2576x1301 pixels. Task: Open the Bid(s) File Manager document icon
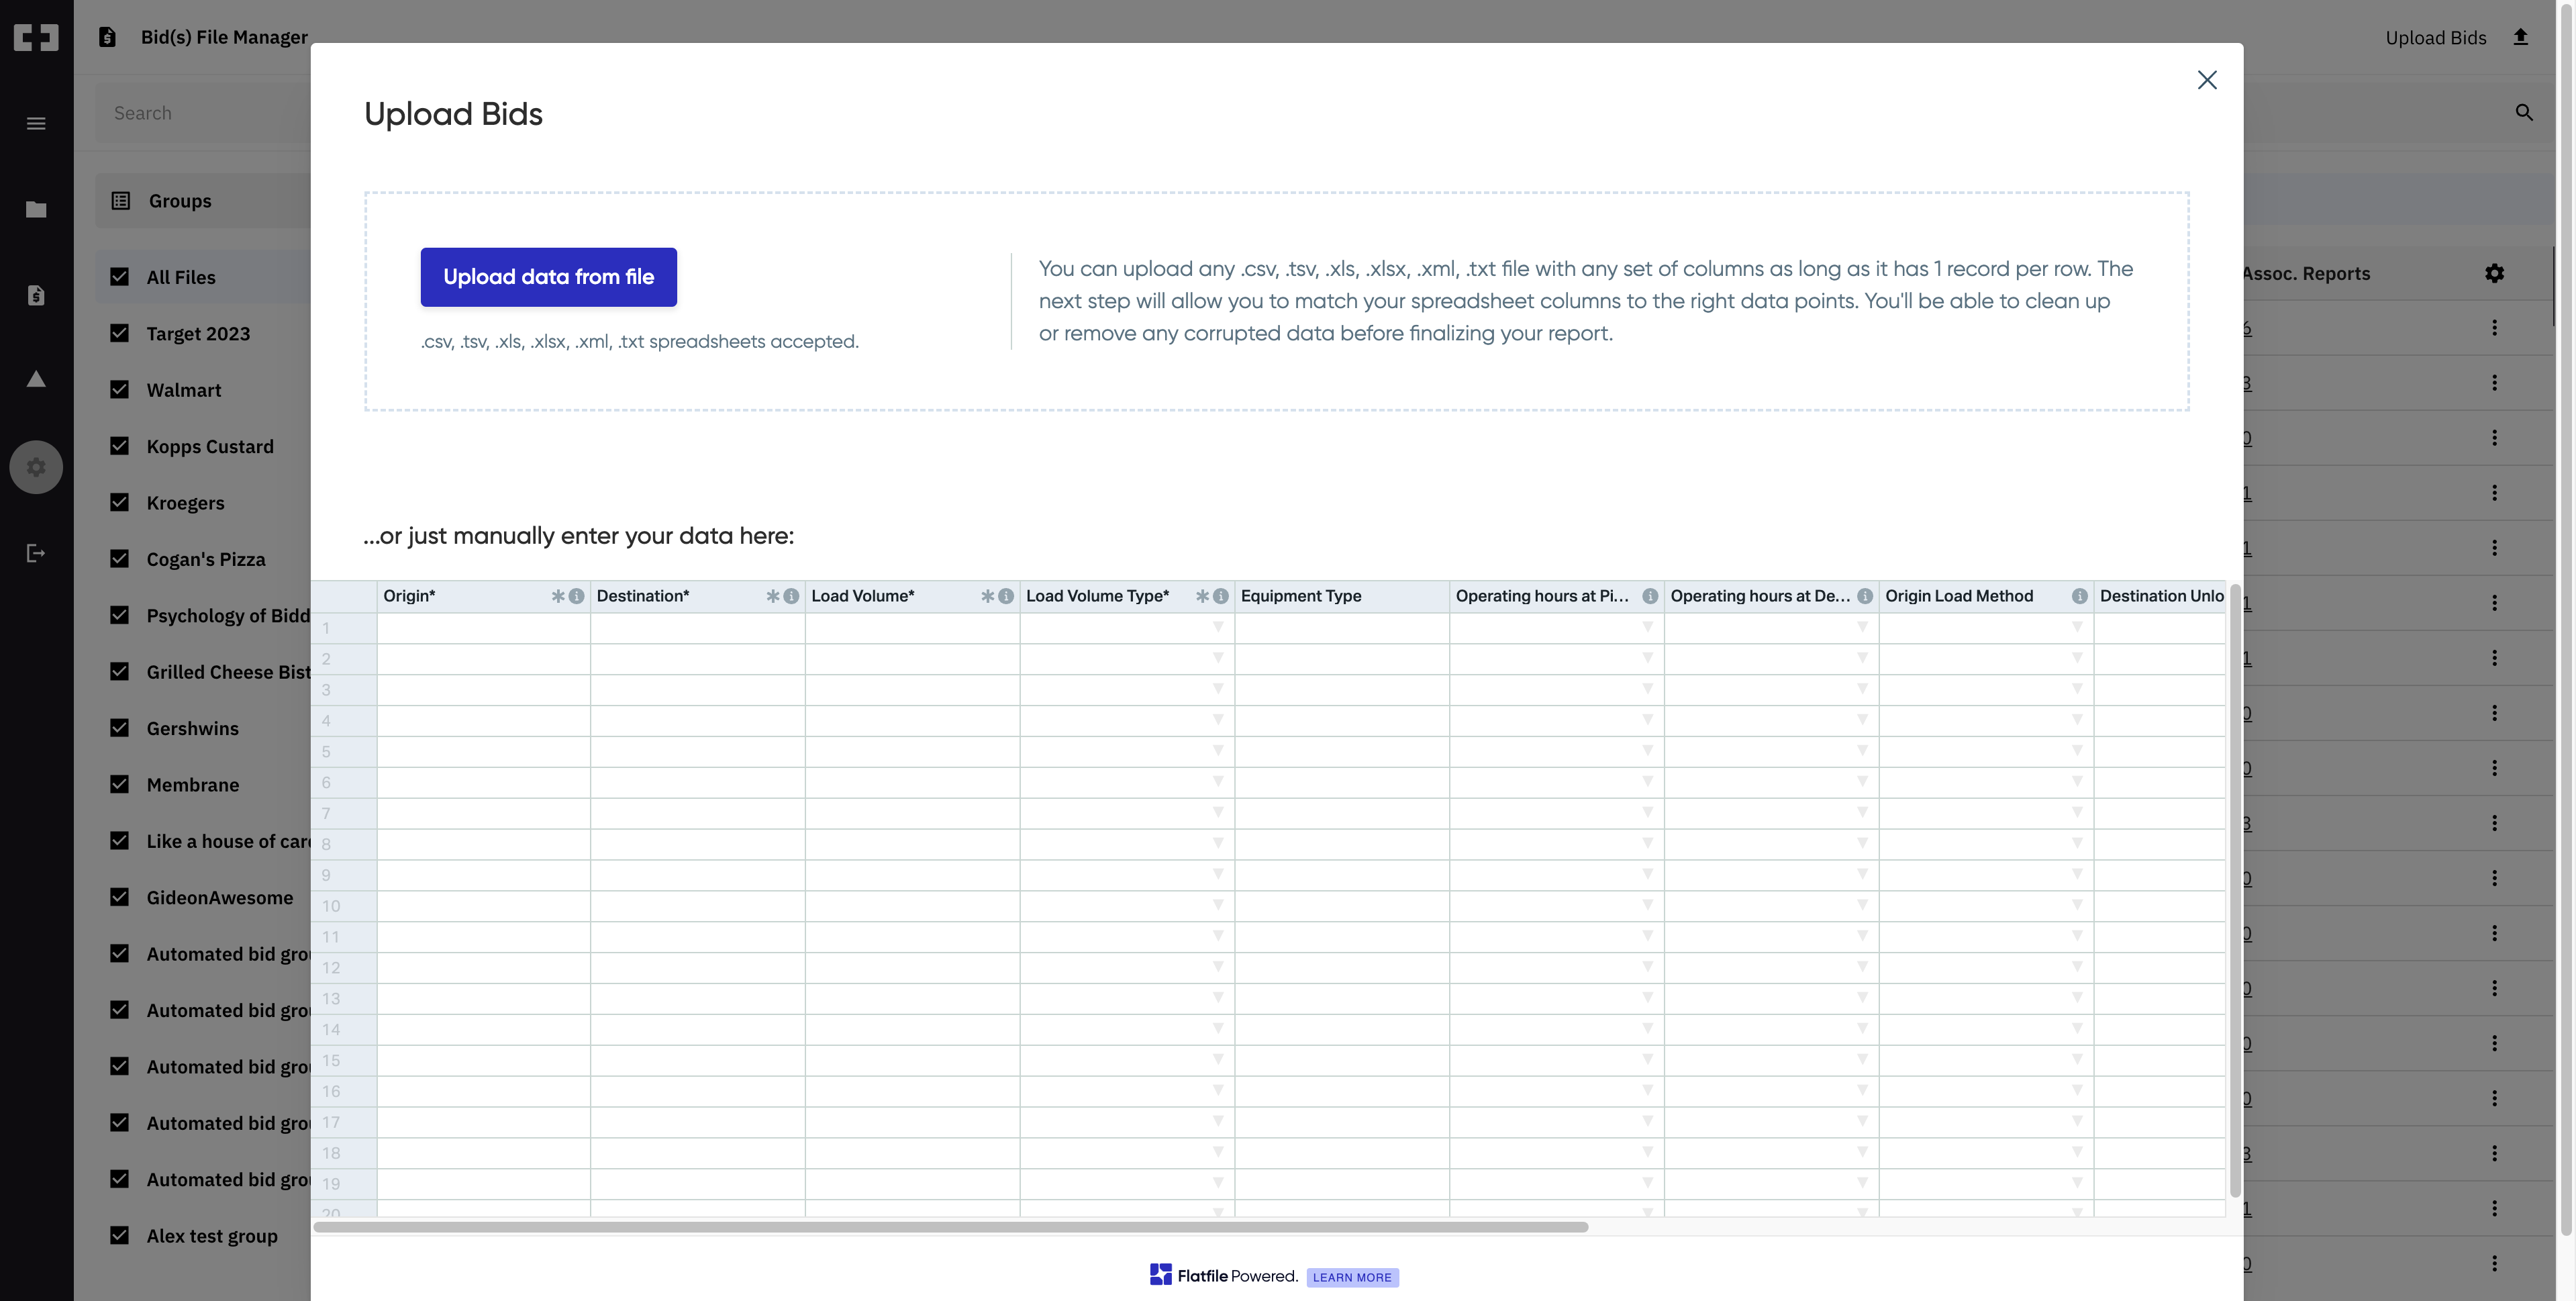[107, 37]
